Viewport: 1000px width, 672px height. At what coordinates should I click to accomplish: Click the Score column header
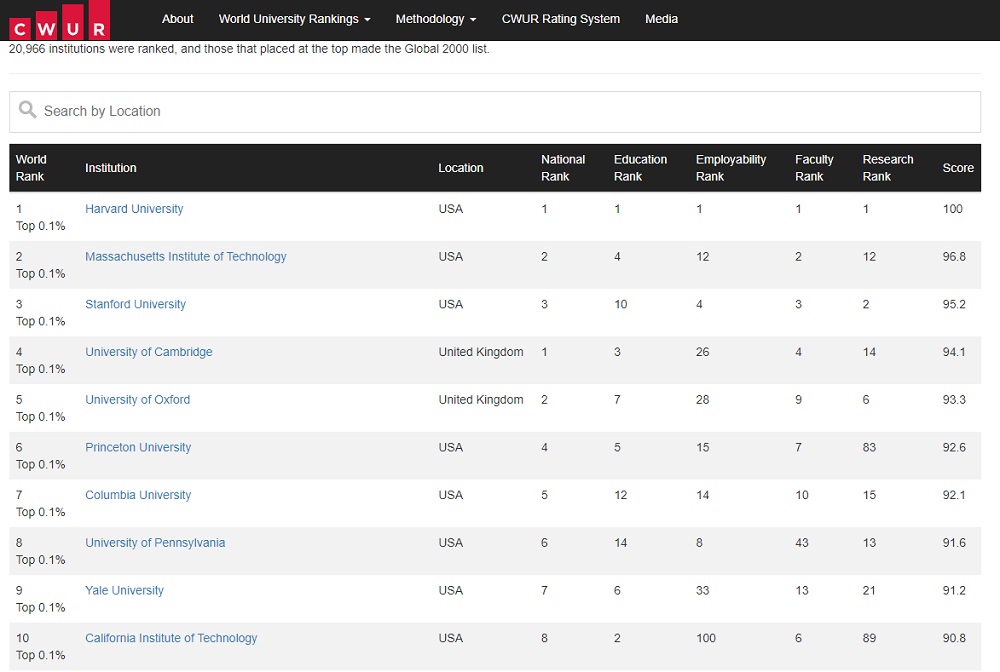pos(957,168)
